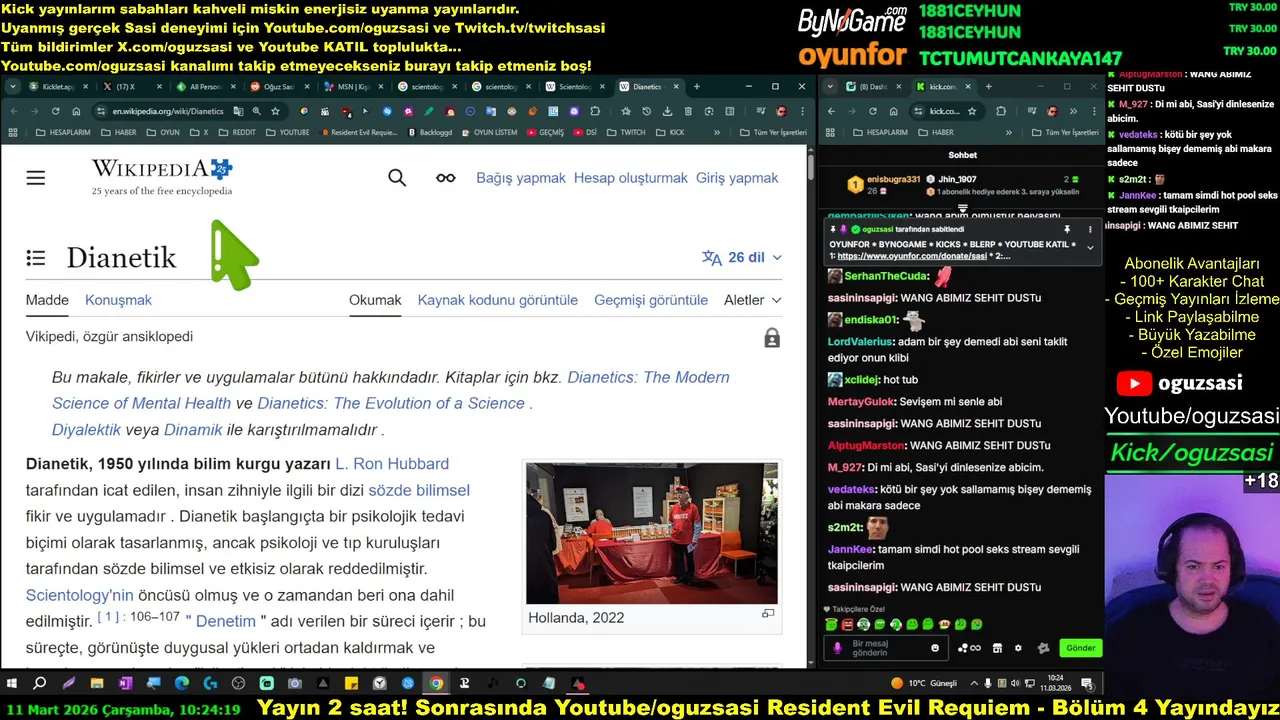The height and width of the screenshot is (720, 1280).
Task: Click Giriş yapmak login link
Action: [x=737, y=178]
